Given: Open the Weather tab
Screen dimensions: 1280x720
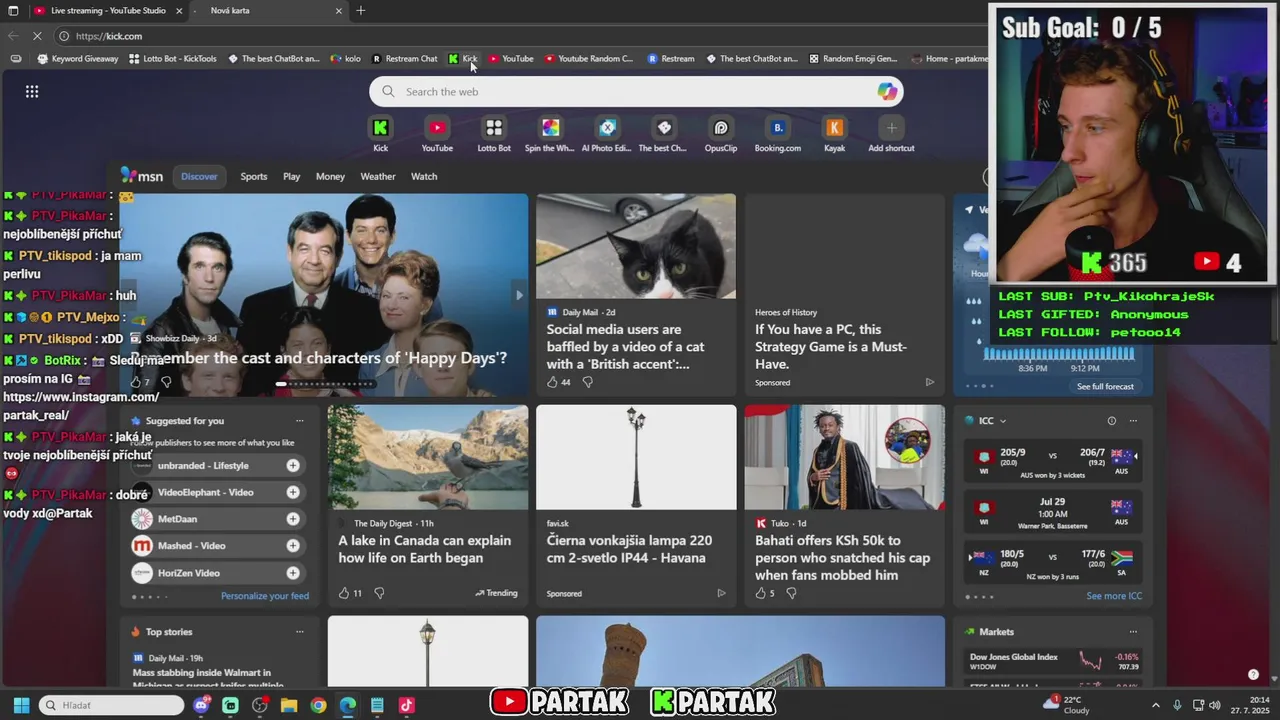Looking at the screenshot, I should [378, 176].
